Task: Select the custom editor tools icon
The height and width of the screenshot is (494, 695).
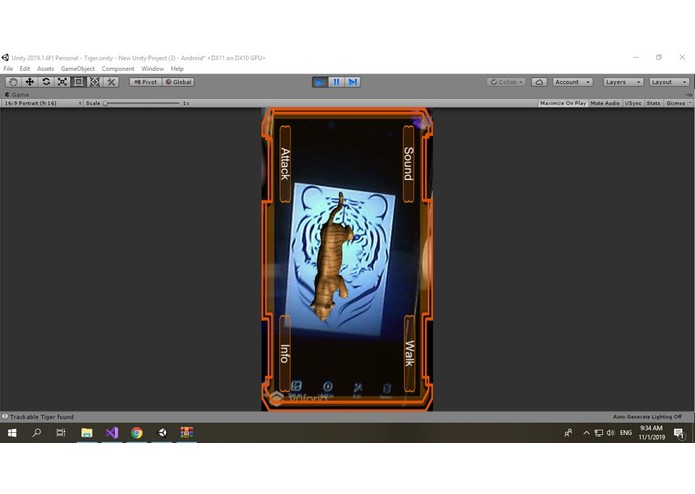Action: pyautogui.click(x=111, y=82)
